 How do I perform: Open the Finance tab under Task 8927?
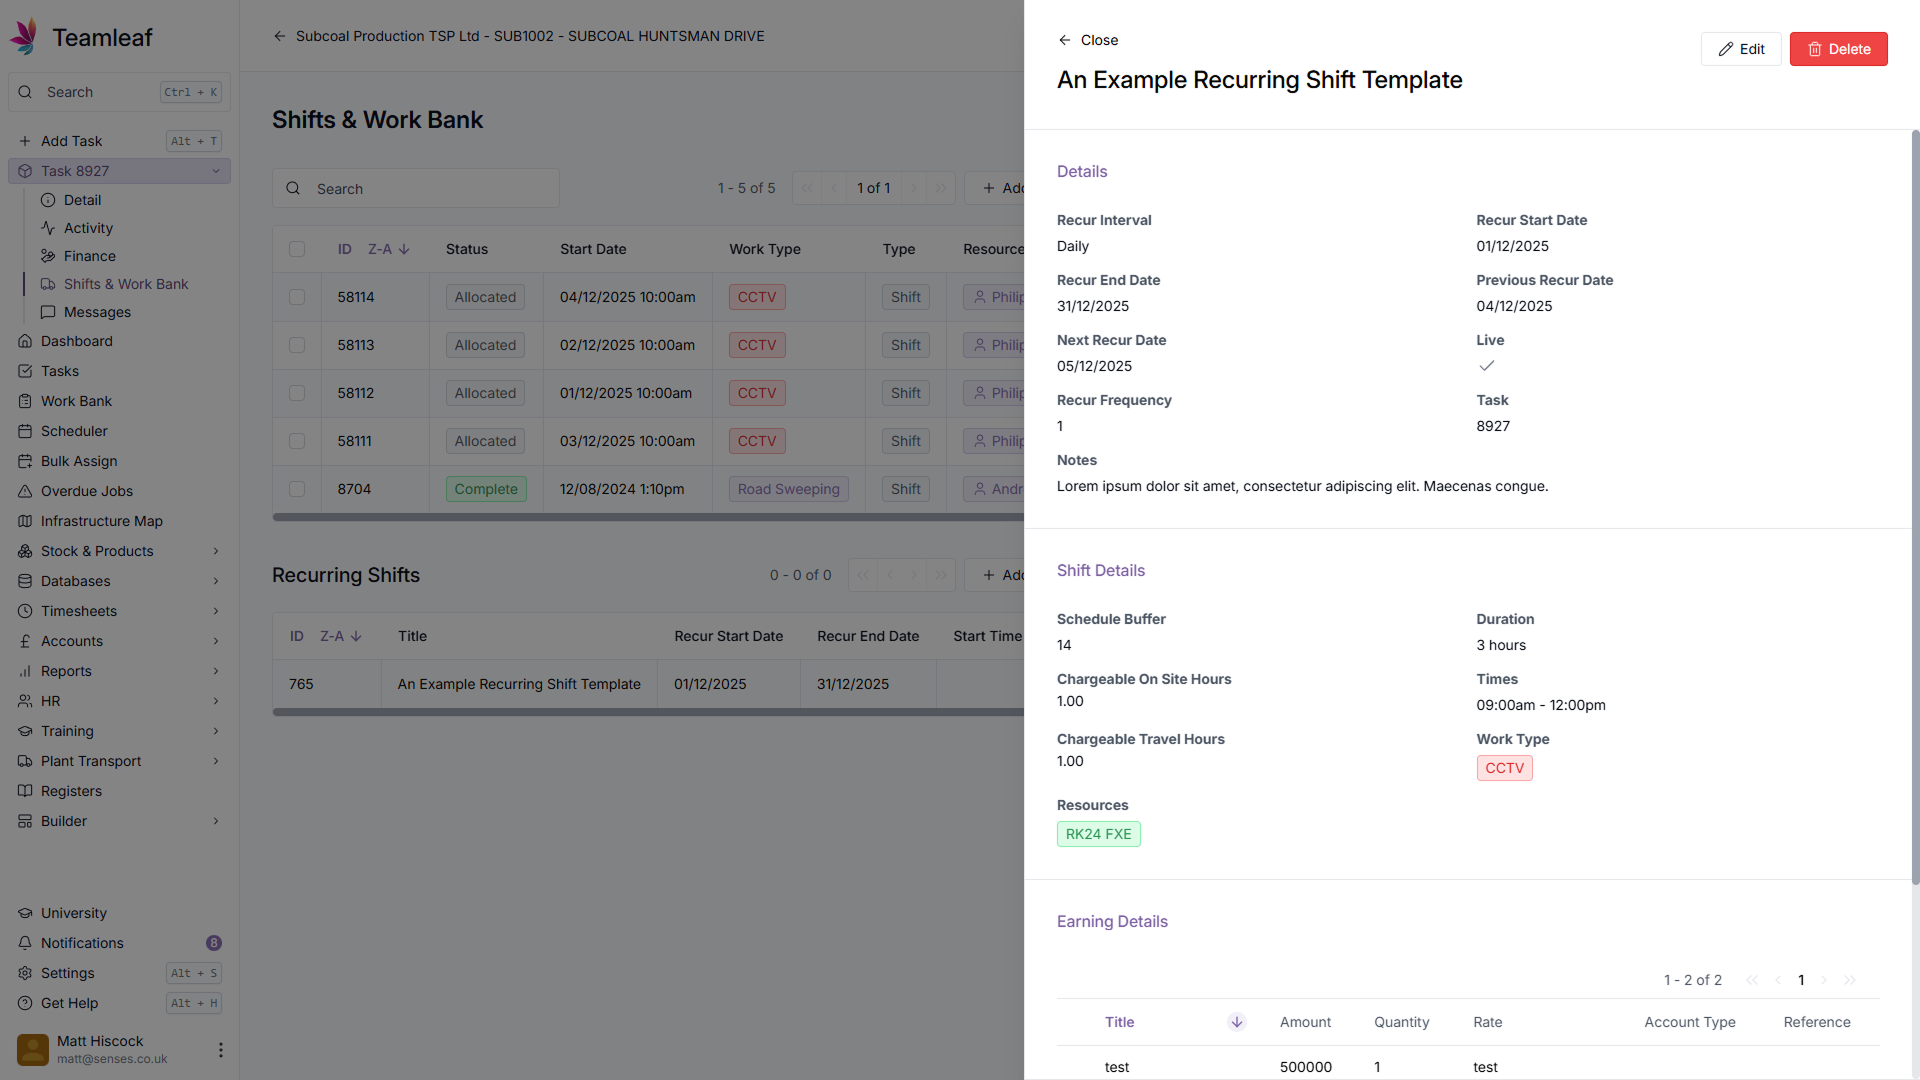(x=89, y=256)
